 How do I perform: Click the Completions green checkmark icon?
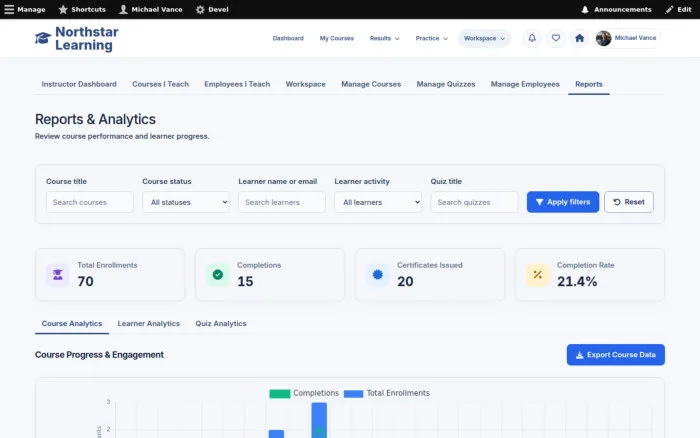217,275
